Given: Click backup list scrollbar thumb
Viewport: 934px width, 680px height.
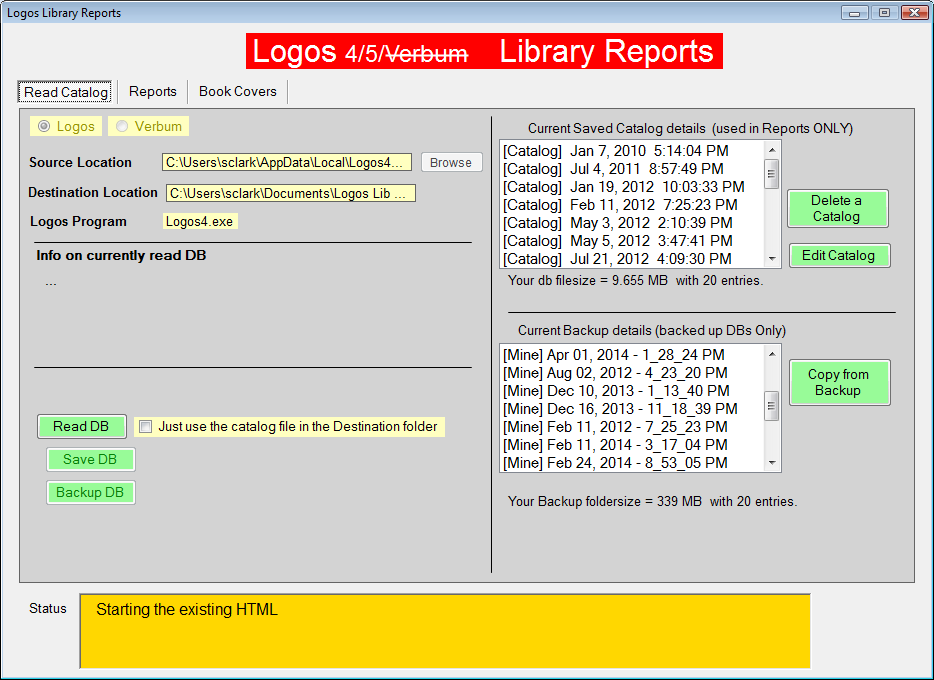Looking at the screenshot, I should (772, 406).
